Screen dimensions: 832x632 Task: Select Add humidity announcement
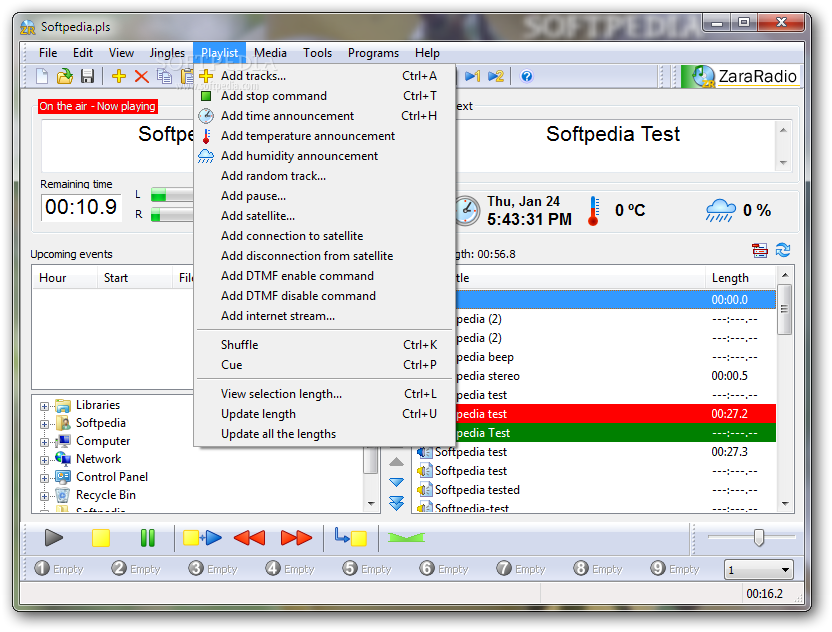pos(325,156)
